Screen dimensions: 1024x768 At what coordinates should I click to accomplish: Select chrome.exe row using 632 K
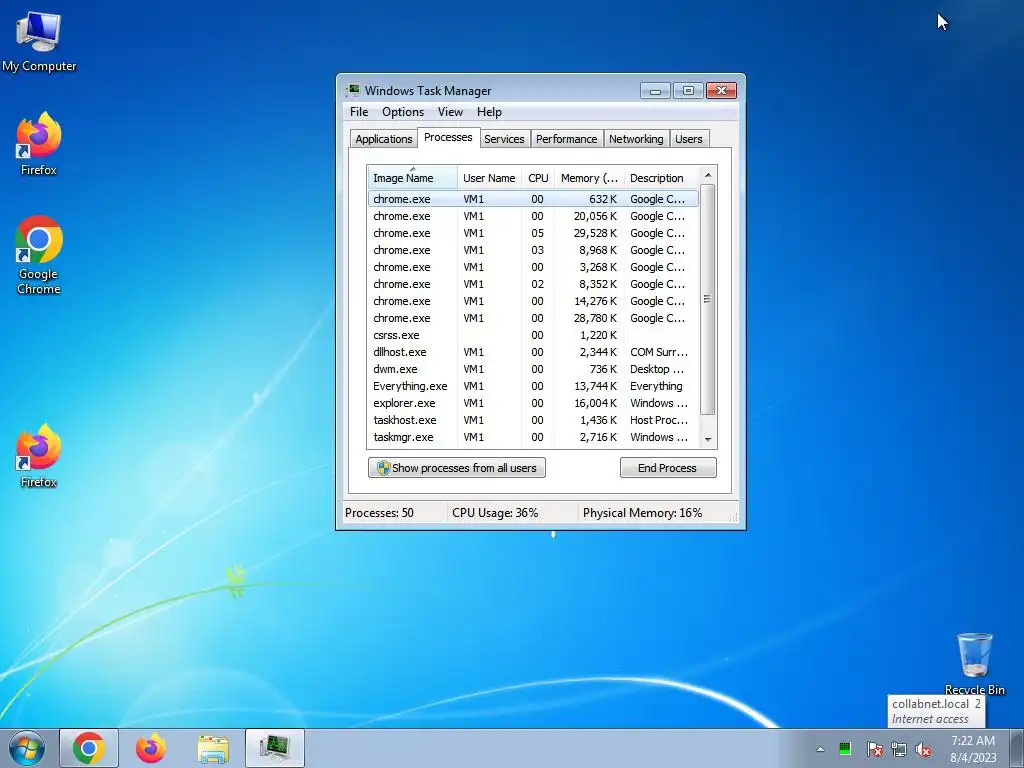coord(533,199)
